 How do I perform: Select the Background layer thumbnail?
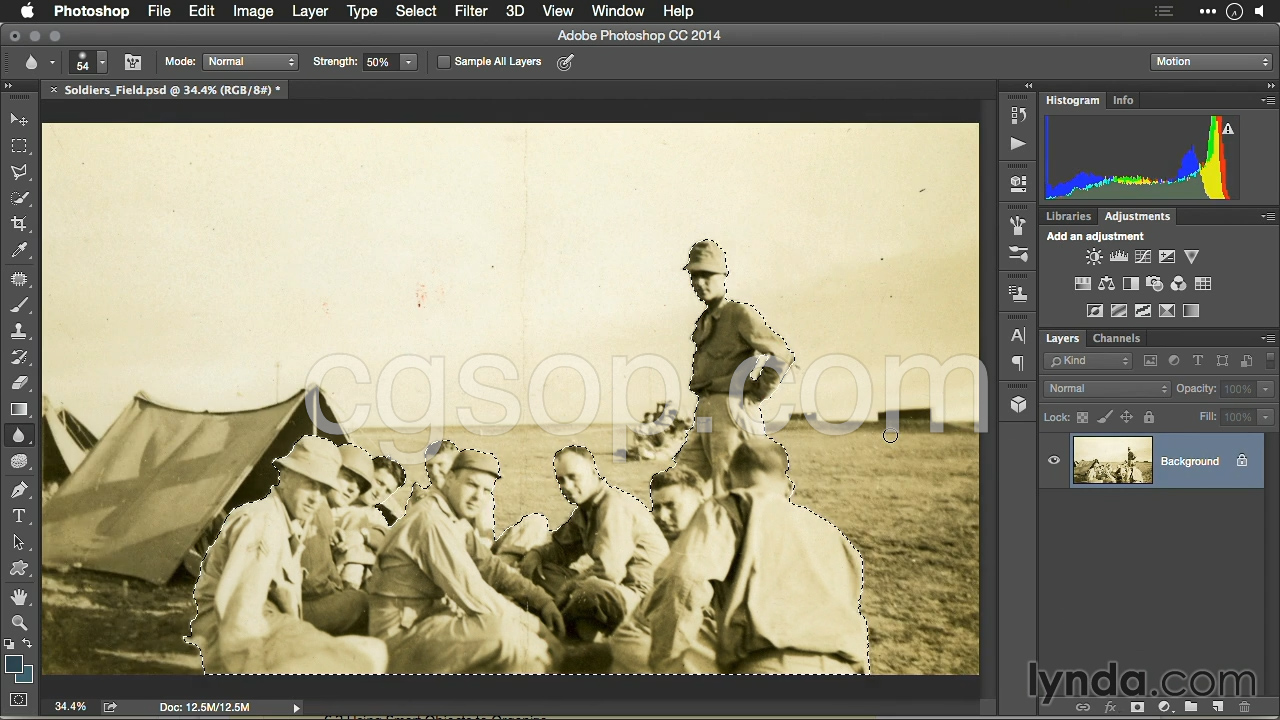pyautogui.click(x=1112, y=461)
